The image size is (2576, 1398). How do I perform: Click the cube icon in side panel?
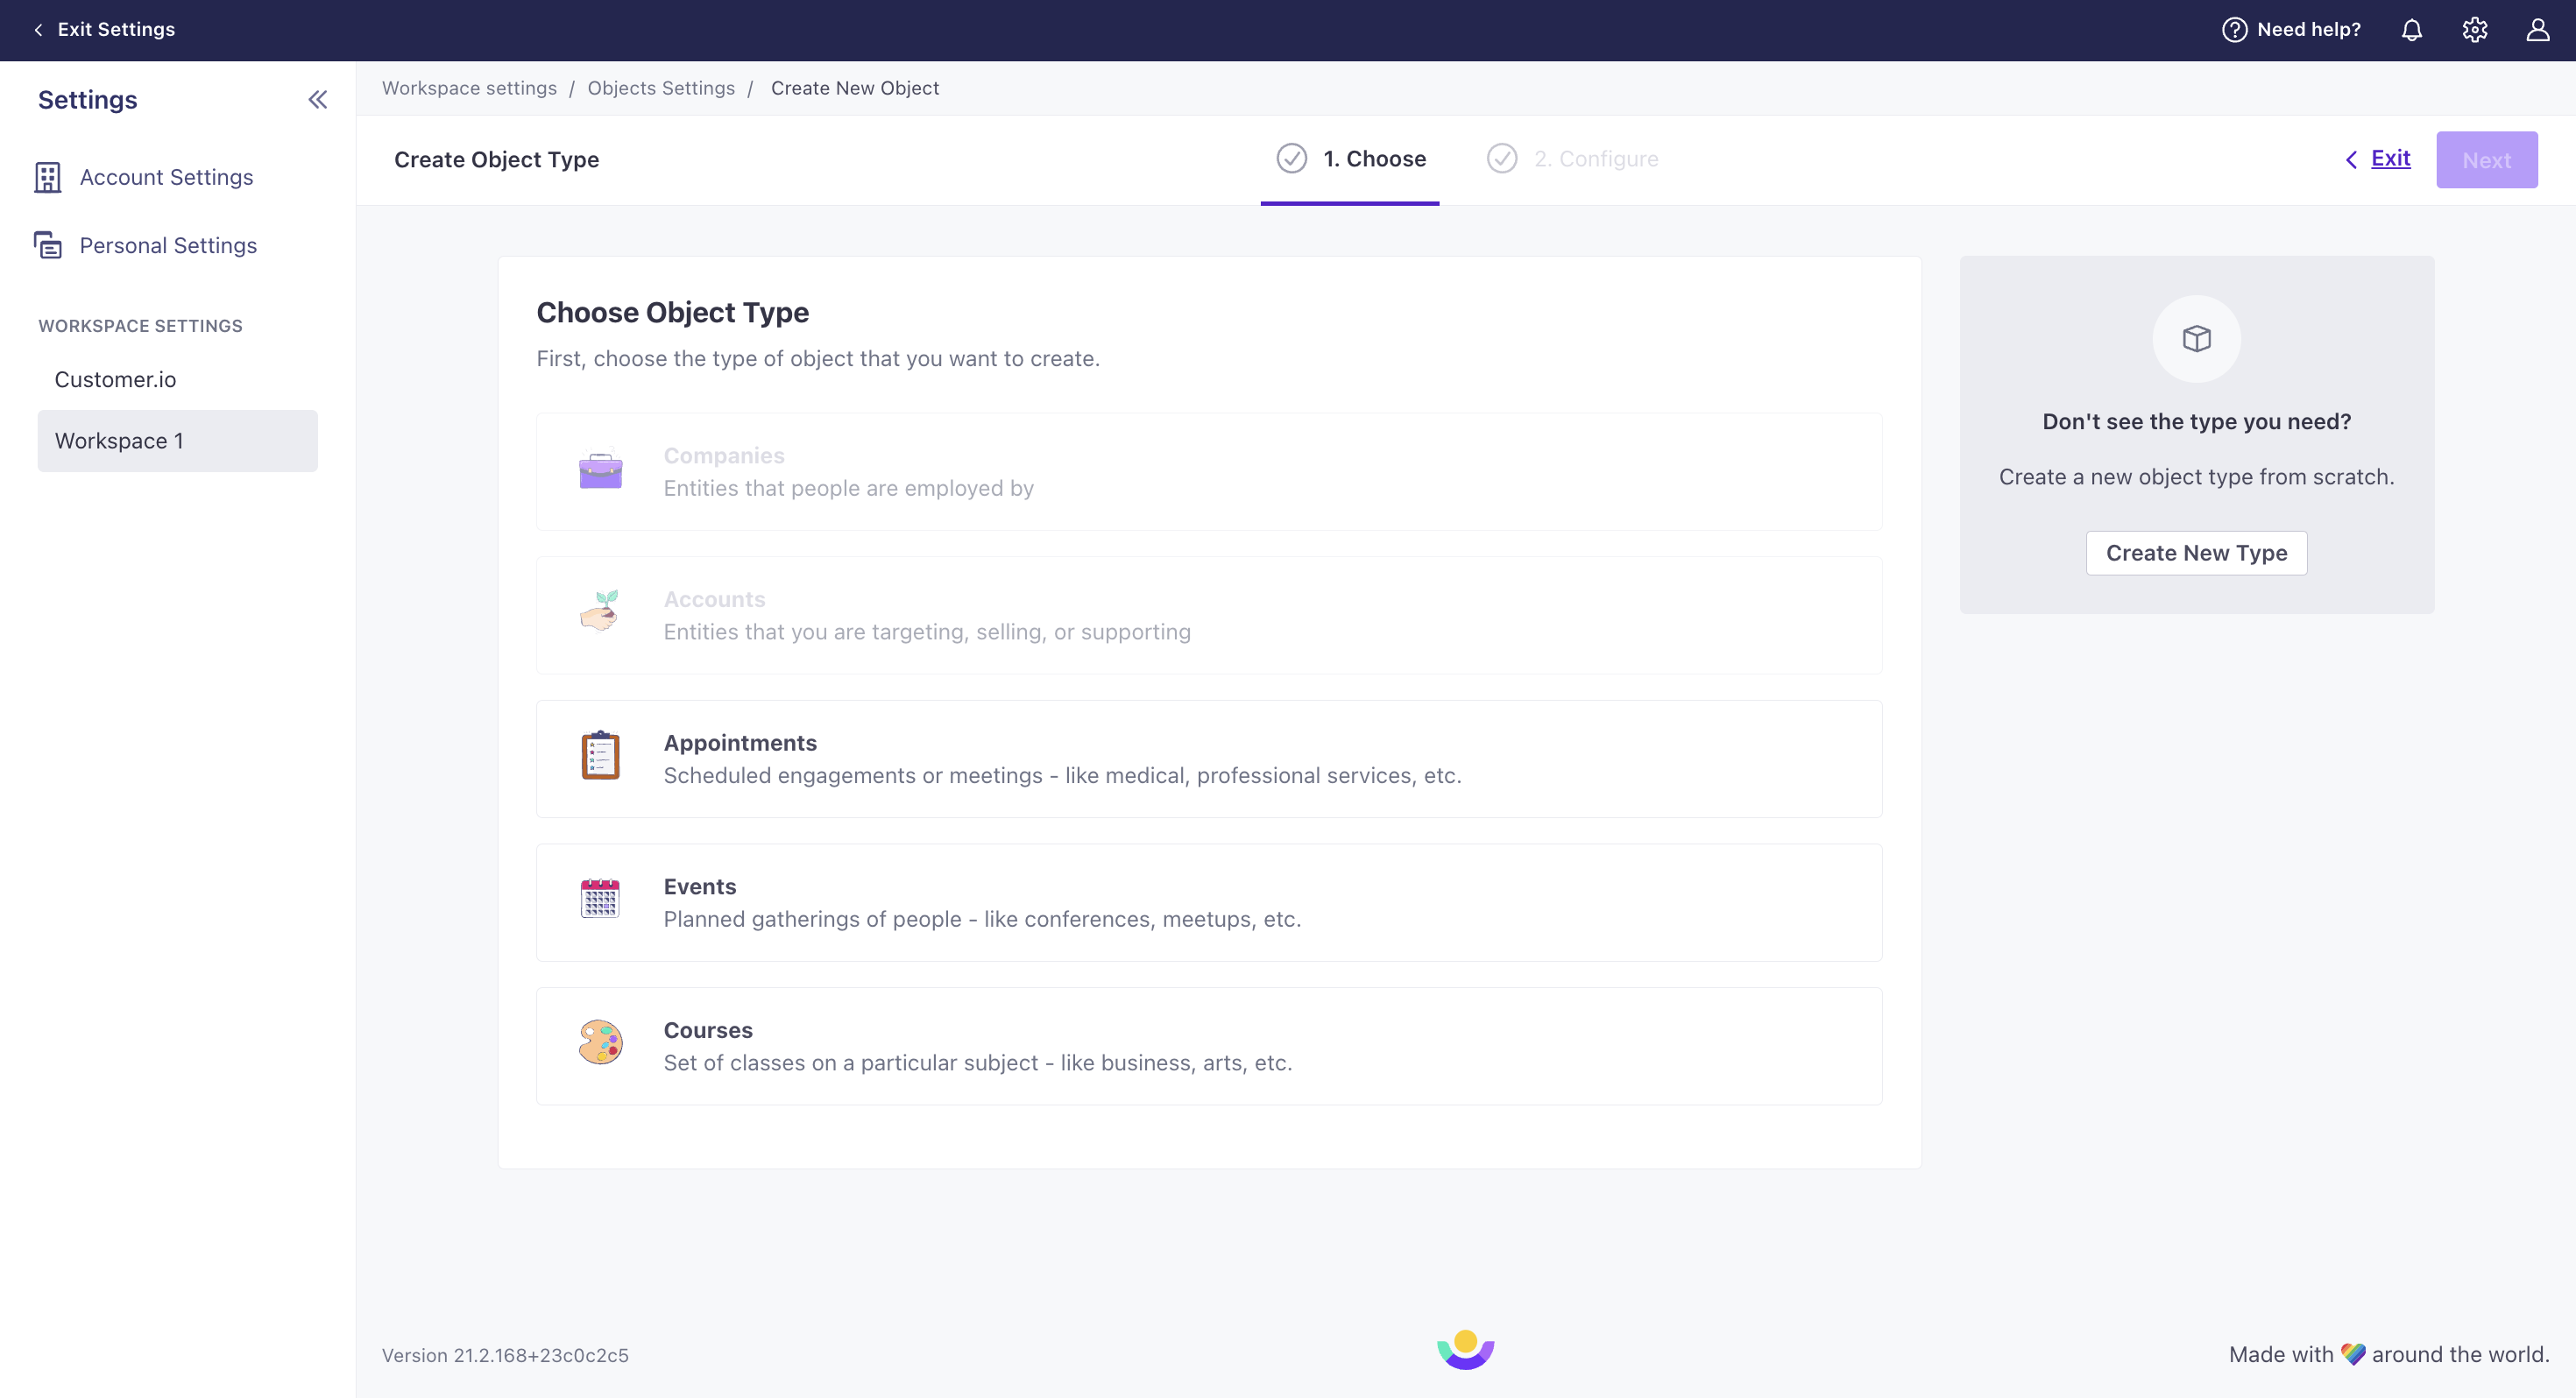[x=2196, y=339]
